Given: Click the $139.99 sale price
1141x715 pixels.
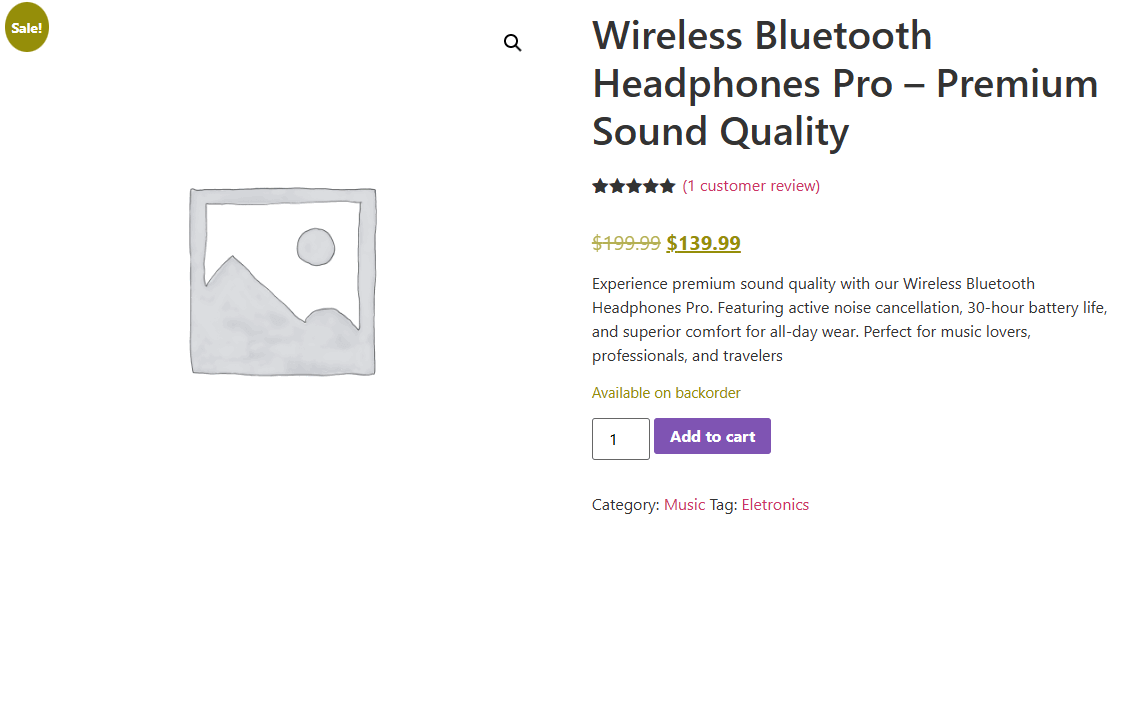Looking at the screenshot, I should tap(704, 243).
